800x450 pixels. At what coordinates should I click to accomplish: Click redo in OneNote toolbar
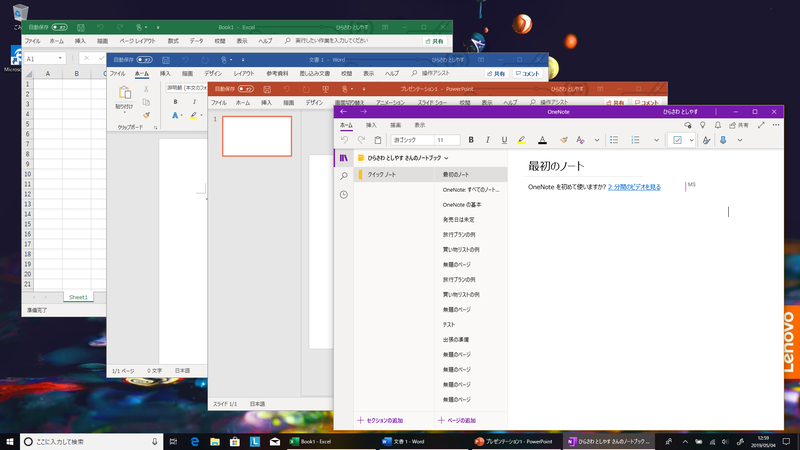tap(361, 140)
